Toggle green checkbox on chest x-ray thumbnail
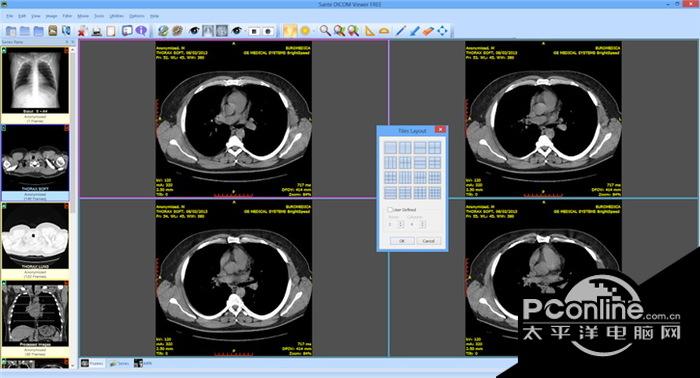700x378 pixels. pos(4,50)
